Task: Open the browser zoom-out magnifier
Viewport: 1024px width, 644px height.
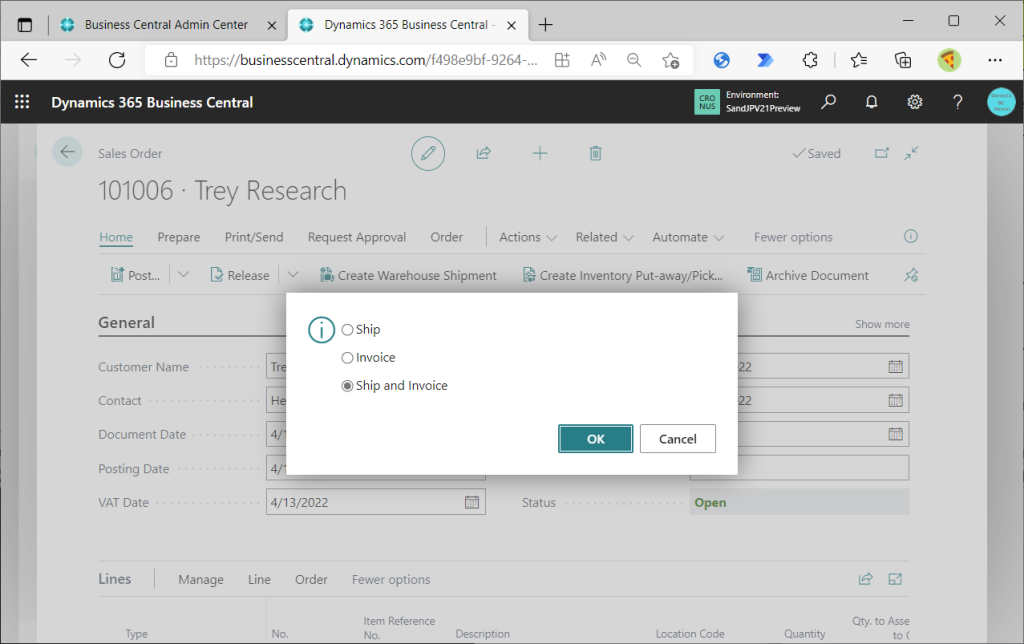Action: click(x=633, y=60)
